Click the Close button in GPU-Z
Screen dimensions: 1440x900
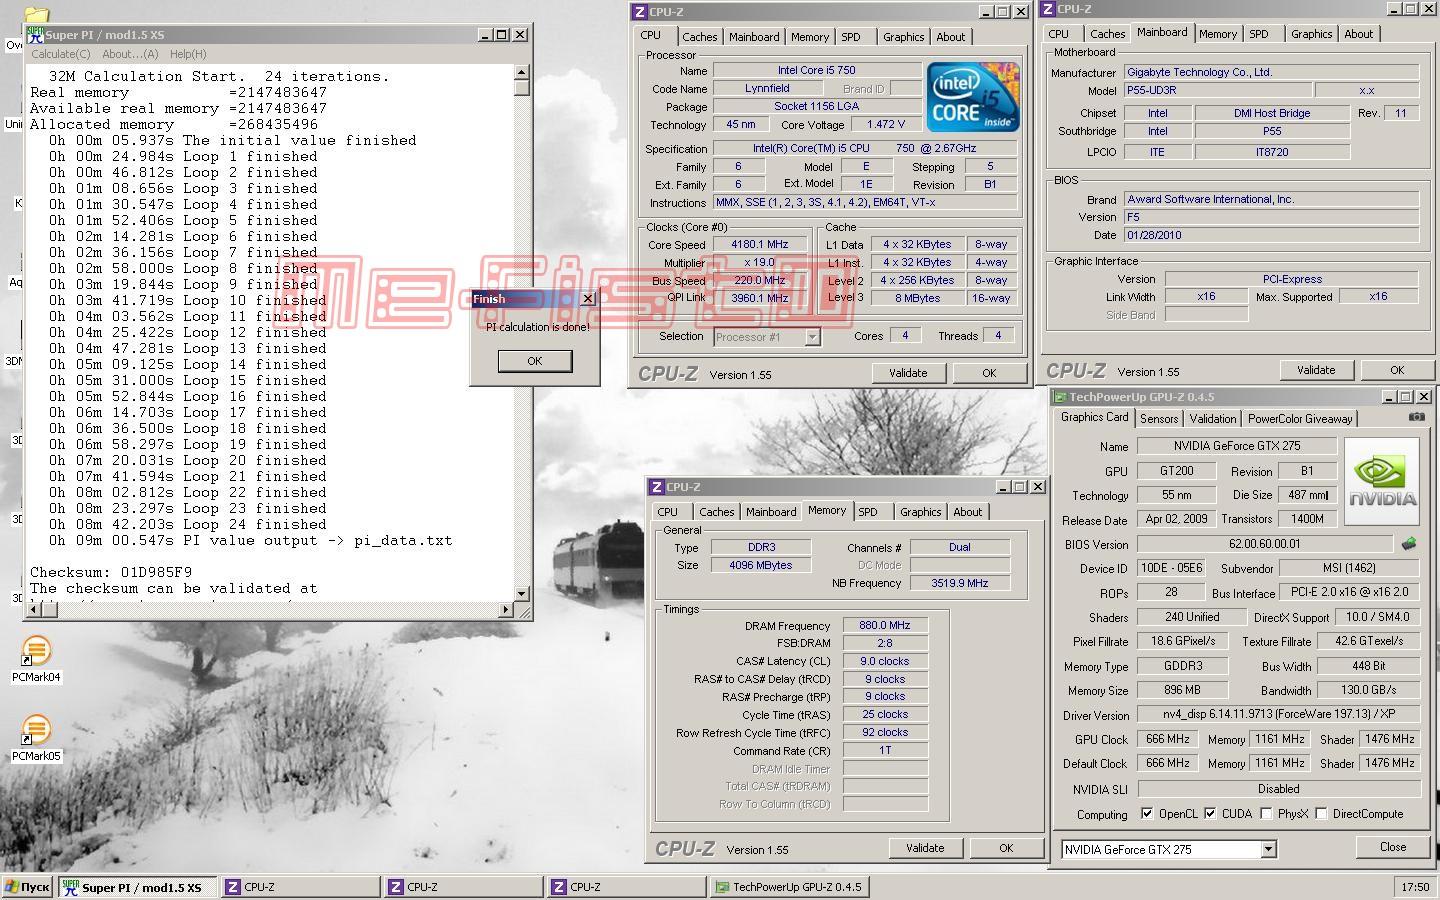1393,847
